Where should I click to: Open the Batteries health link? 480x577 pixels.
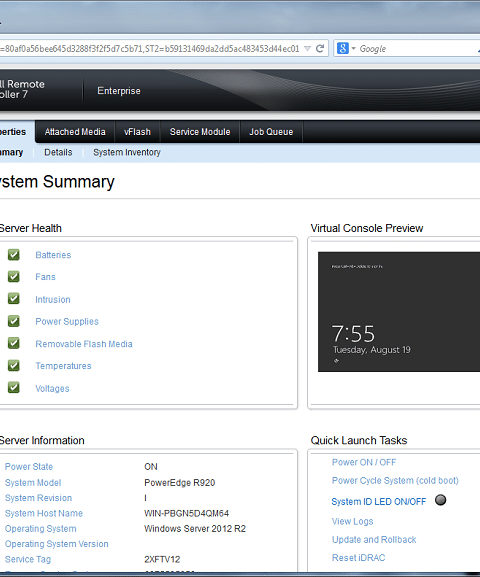click(53, 255)
